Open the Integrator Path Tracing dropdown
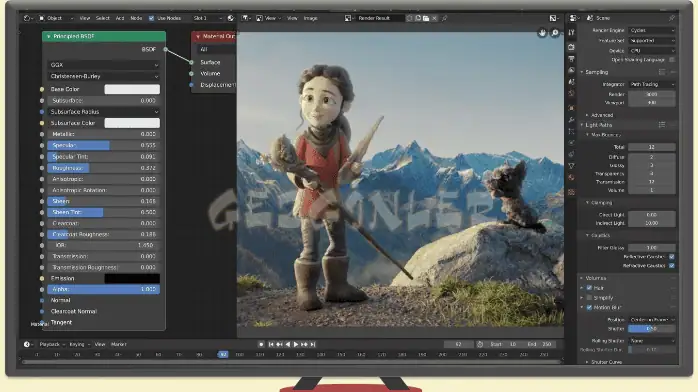This screenshot has height=392, width=698. [652, 84]
